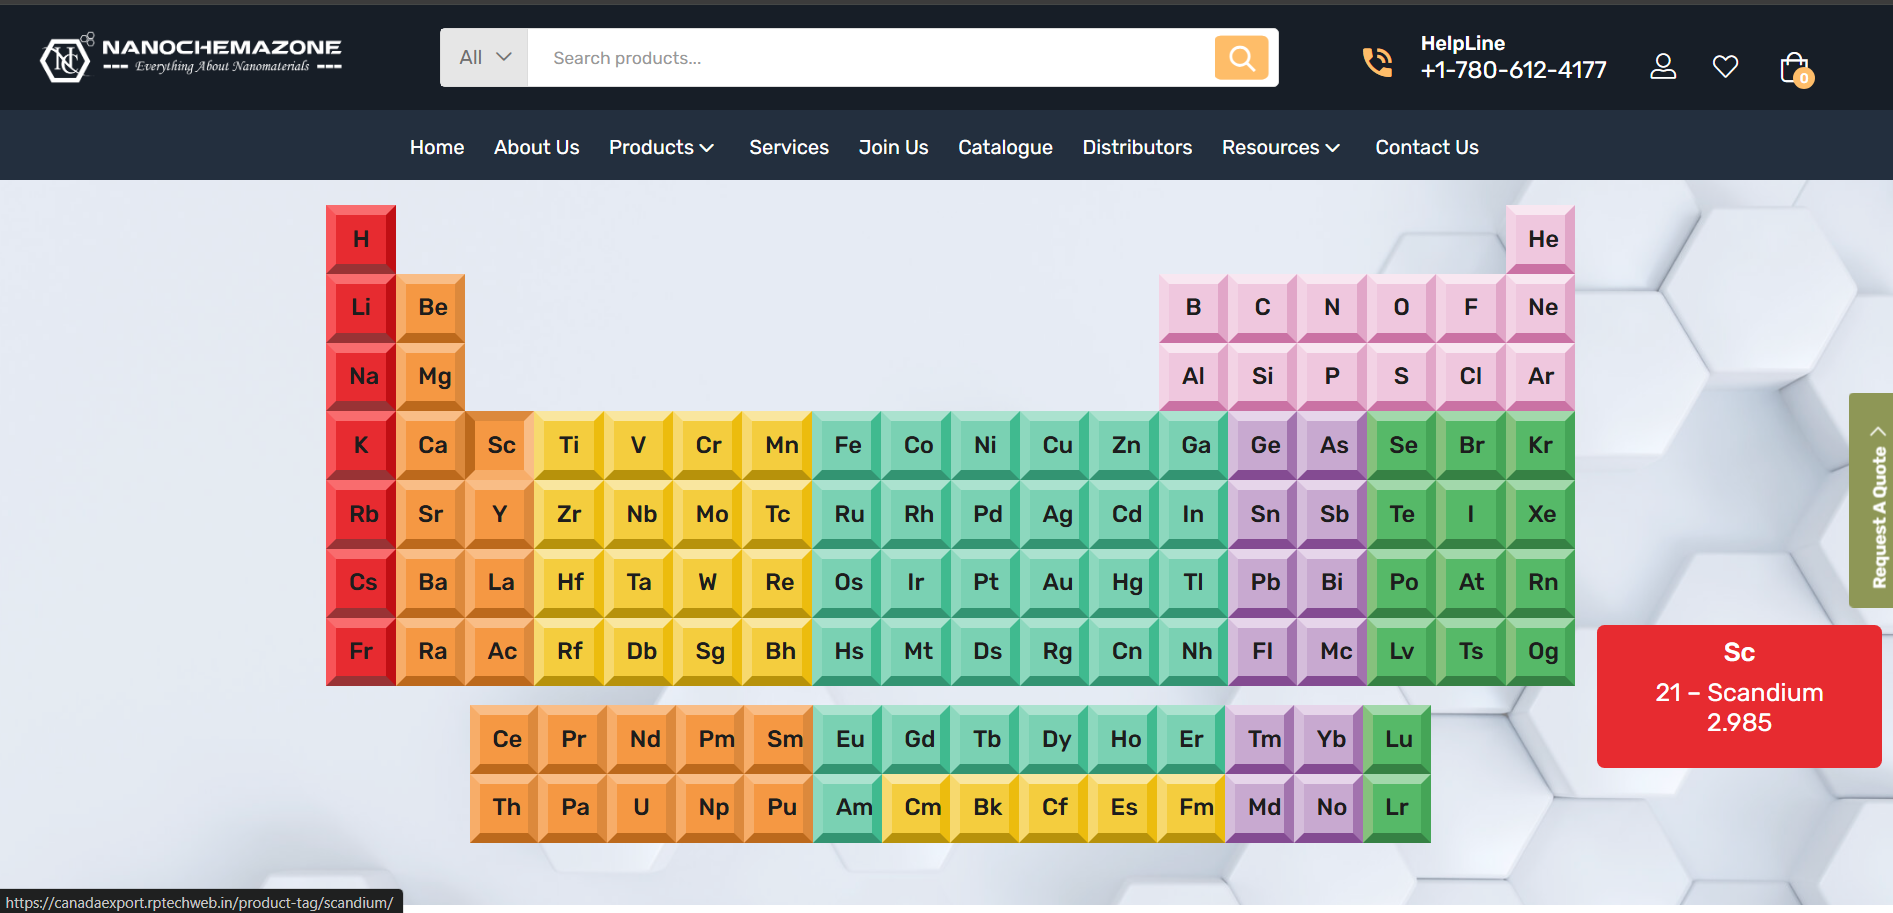Open the Distributors page
1893x913 pixels.
1137,147
